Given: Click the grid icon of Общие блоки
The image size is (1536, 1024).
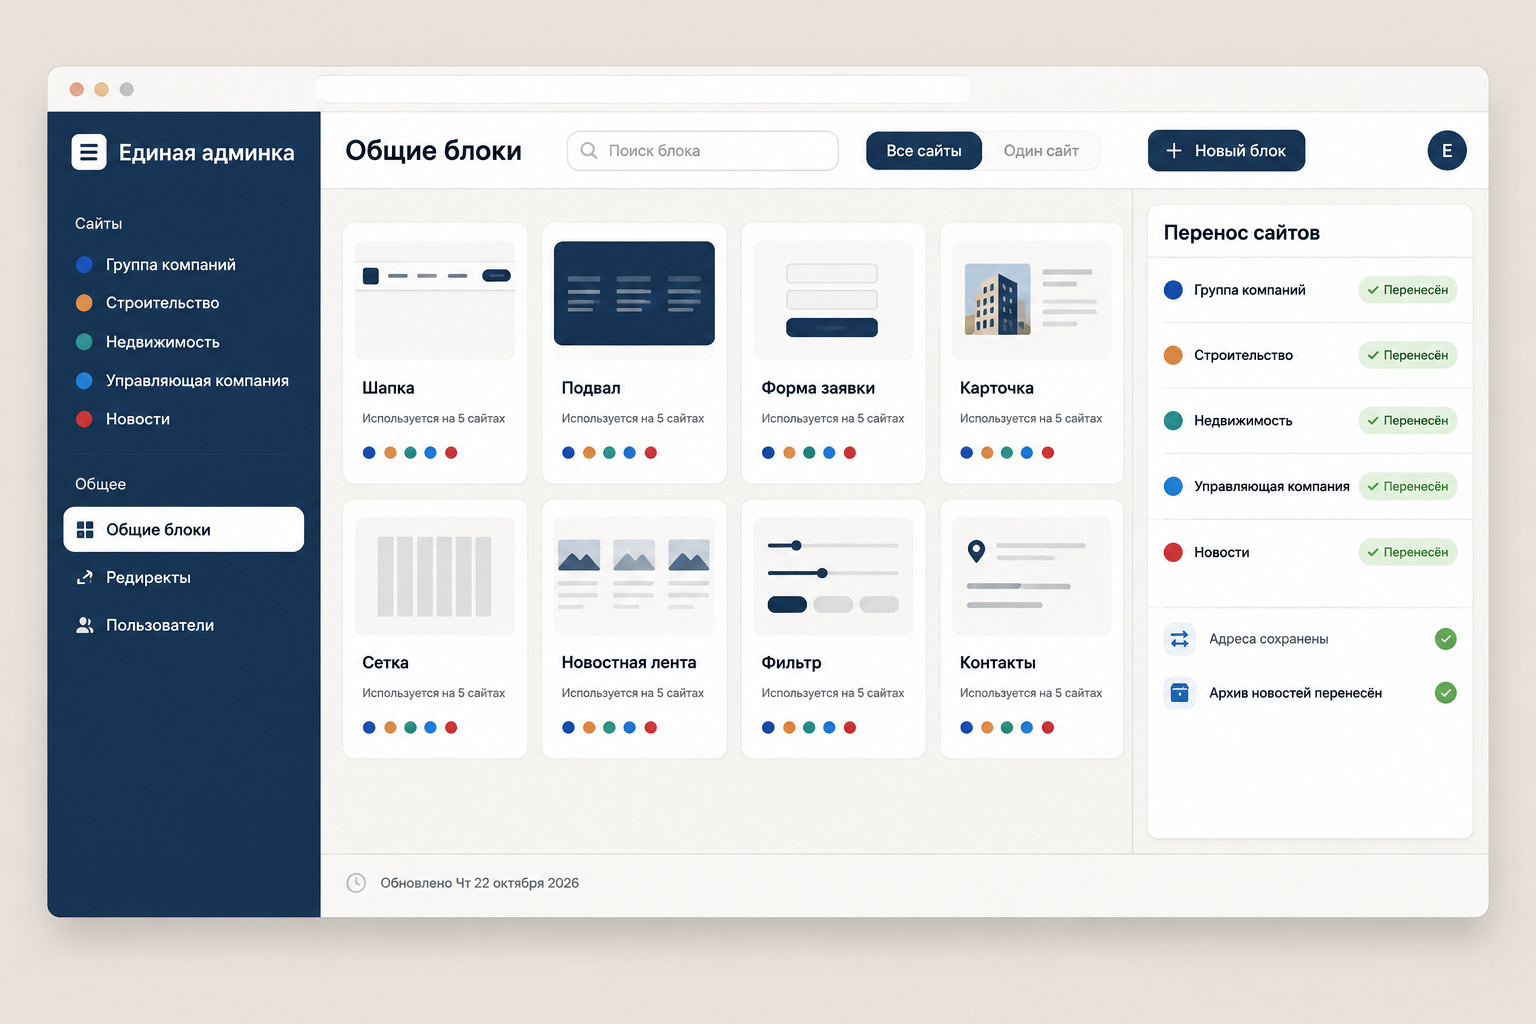Looking at the screenshot, I should (85, 530).
